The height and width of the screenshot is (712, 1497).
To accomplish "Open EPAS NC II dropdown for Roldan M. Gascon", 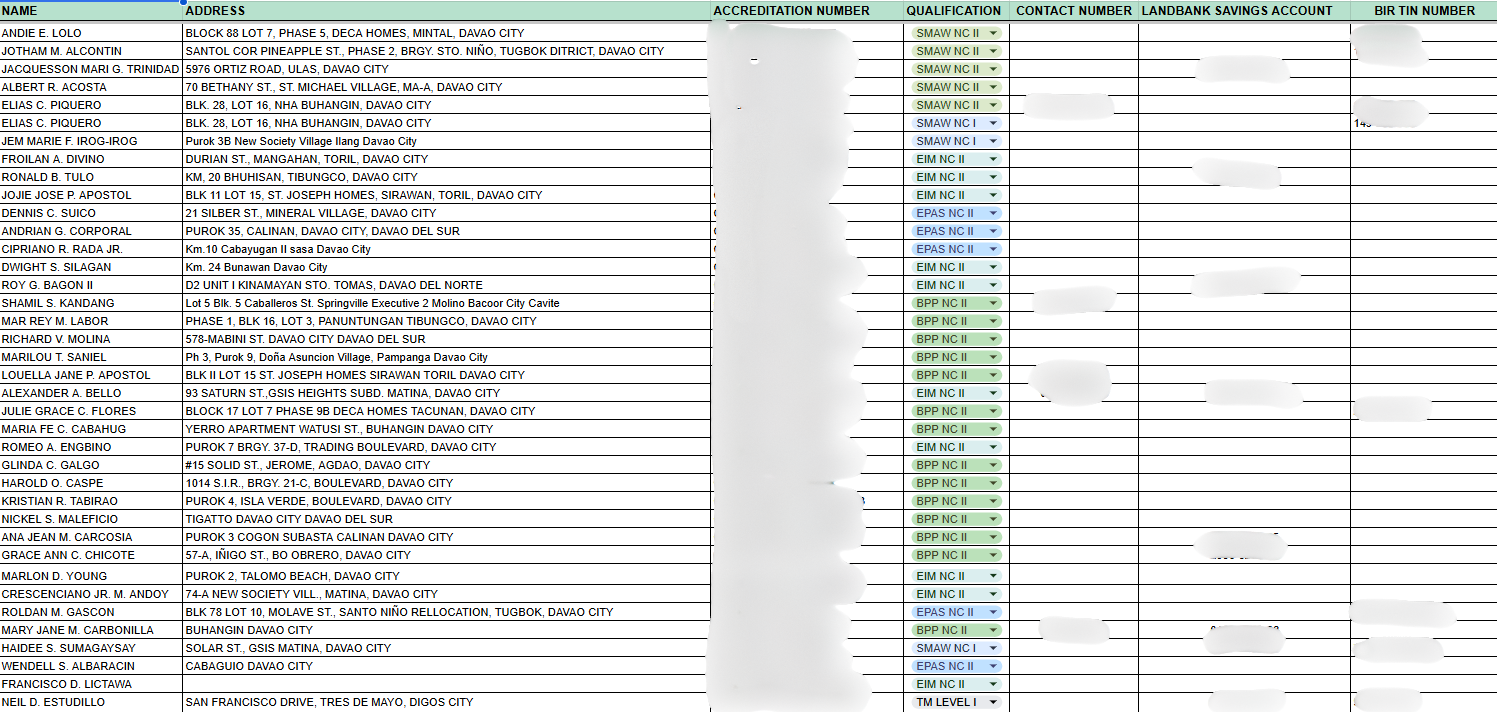I will [993, 612].
